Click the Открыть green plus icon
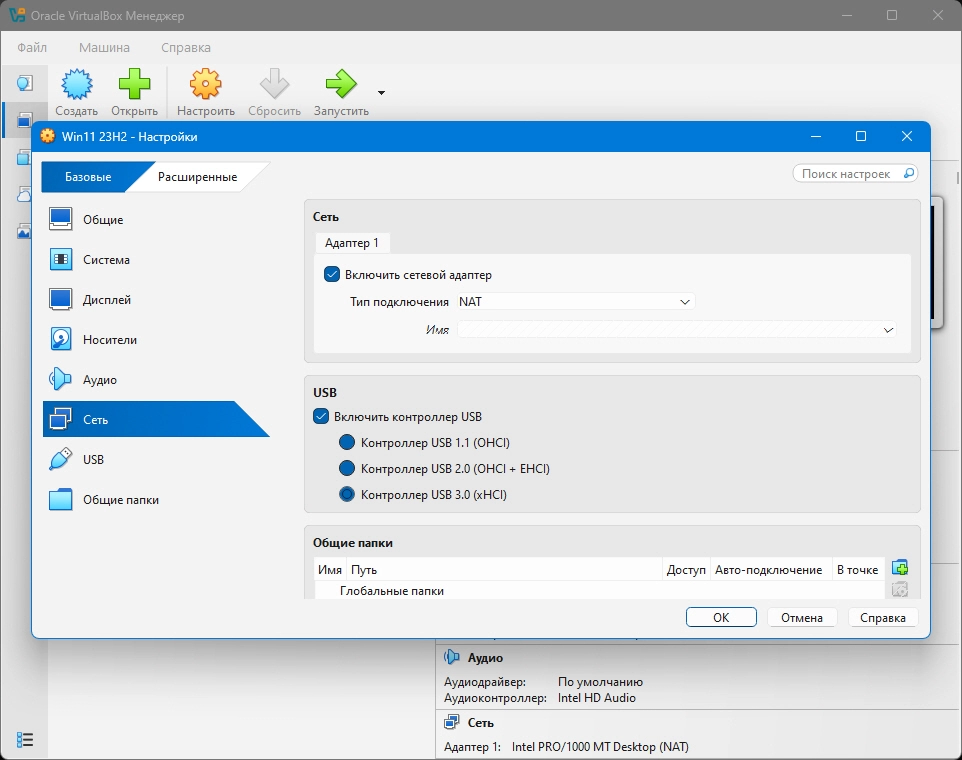 coord(134,84)
